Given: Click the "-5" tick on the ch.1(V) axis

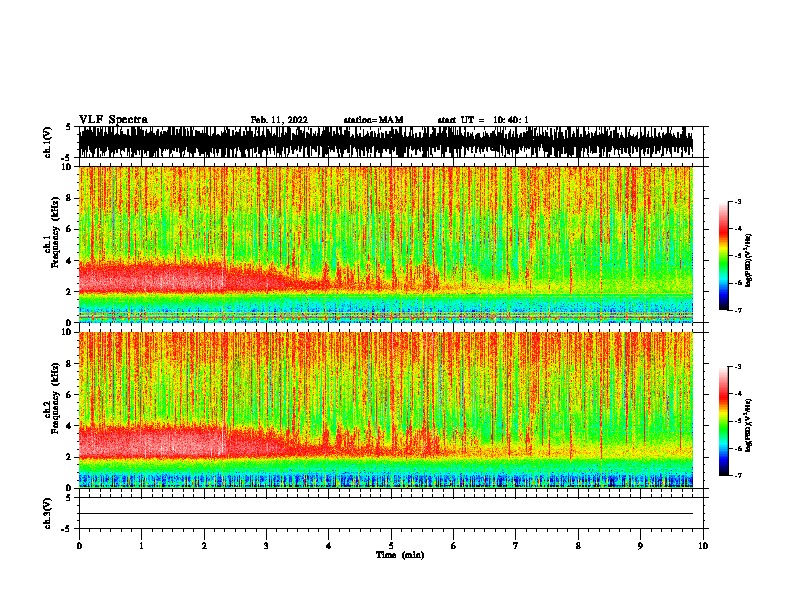Looking at the screenshot, I should tap(67, 158).
